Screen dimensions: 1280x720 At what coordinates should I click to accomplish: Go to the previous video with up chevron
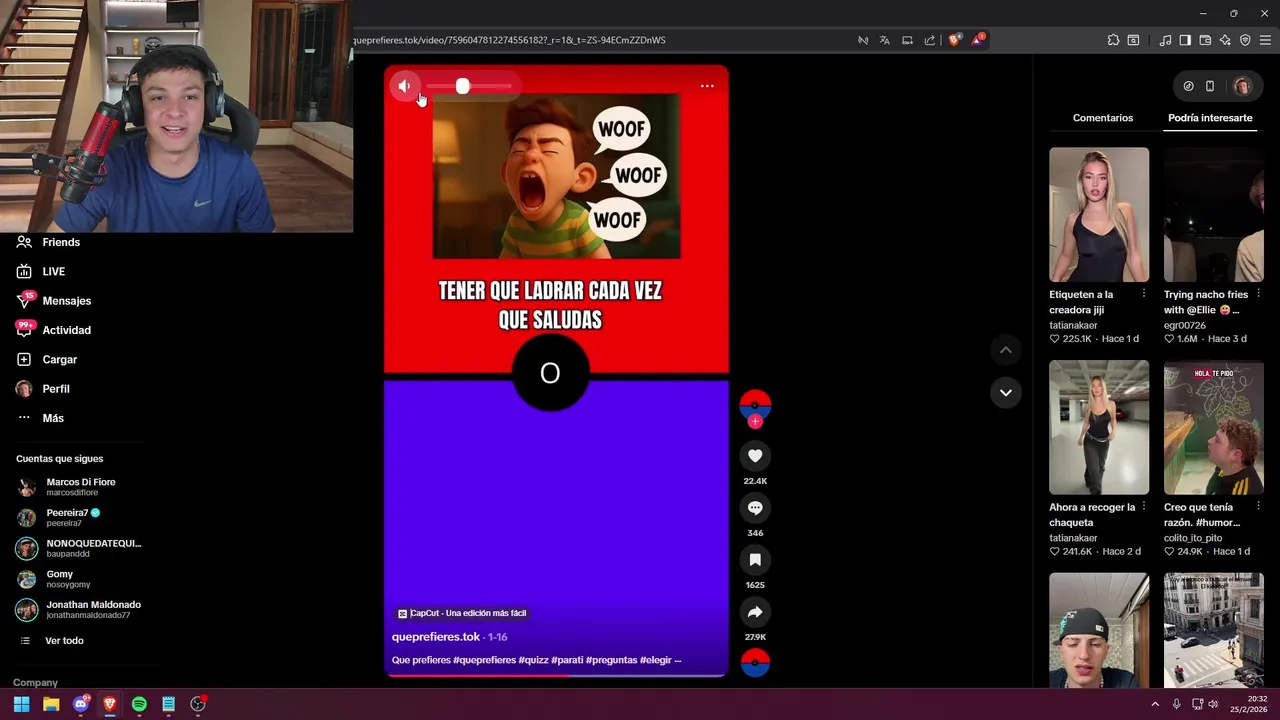pyautogui.click(x=1006, y=350)
